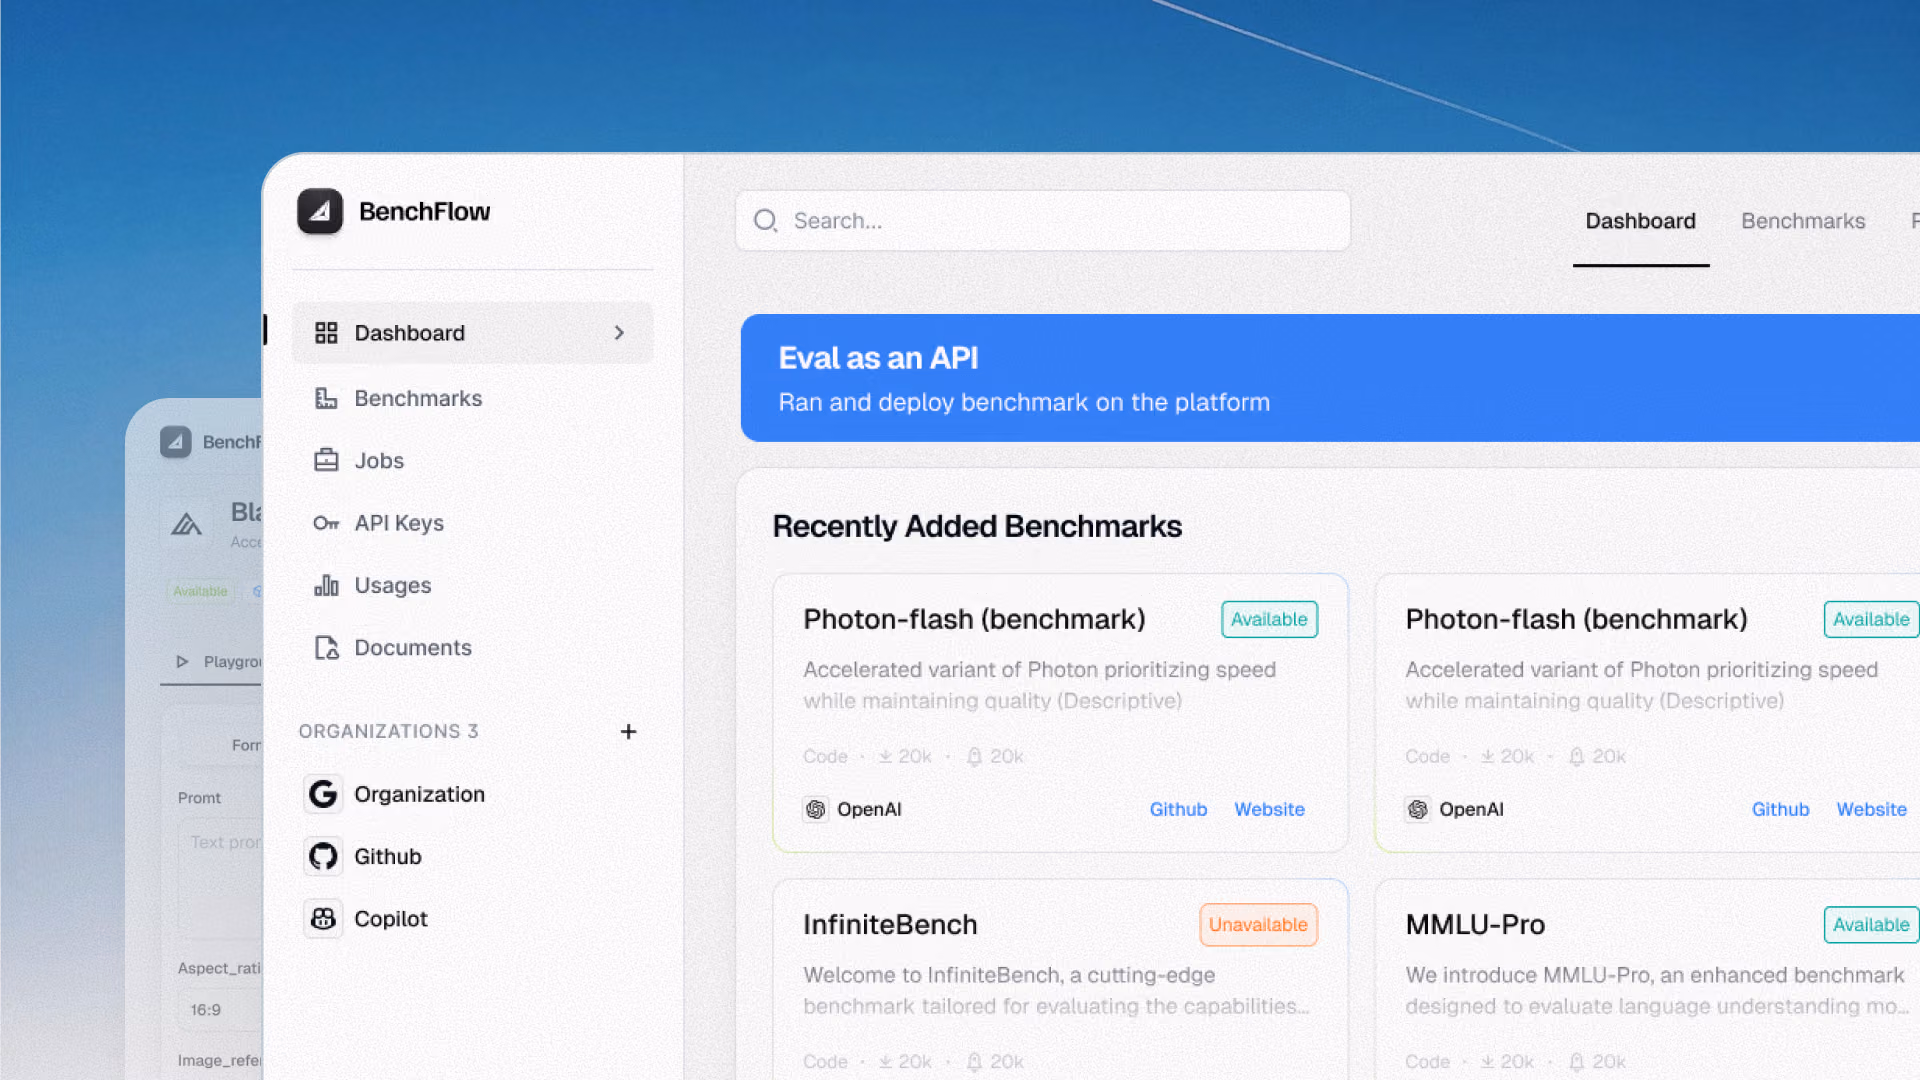
Task: Open Jobs in the sidebar
Action: (x=472, y=460)
